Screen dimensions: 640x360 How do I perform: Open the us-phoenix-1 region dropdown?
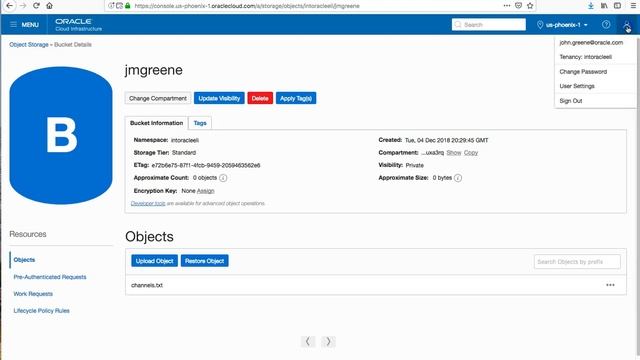(562, 25)
